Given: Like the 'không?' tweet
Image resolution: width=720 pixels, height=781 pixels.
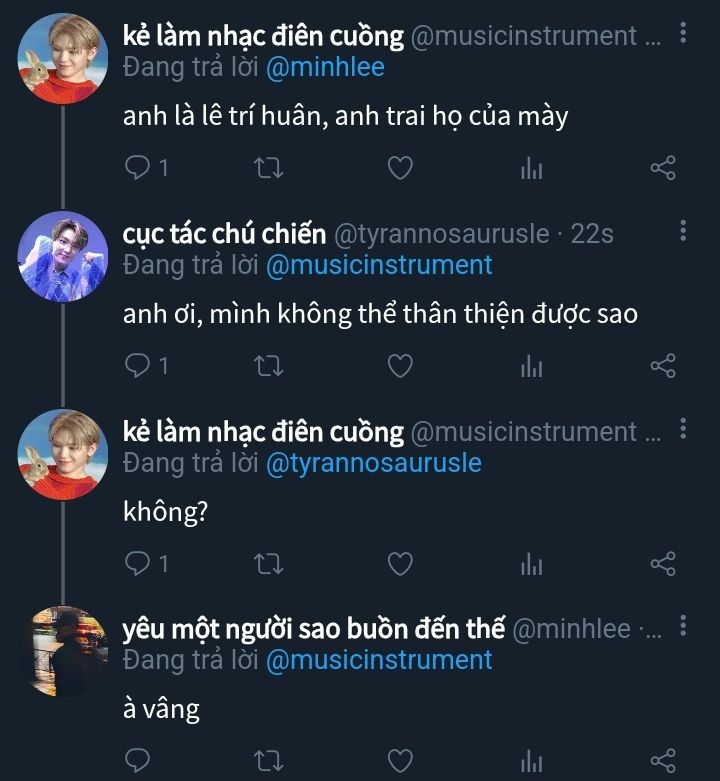Looking at the screenshot, I should (x=400, y=564).
